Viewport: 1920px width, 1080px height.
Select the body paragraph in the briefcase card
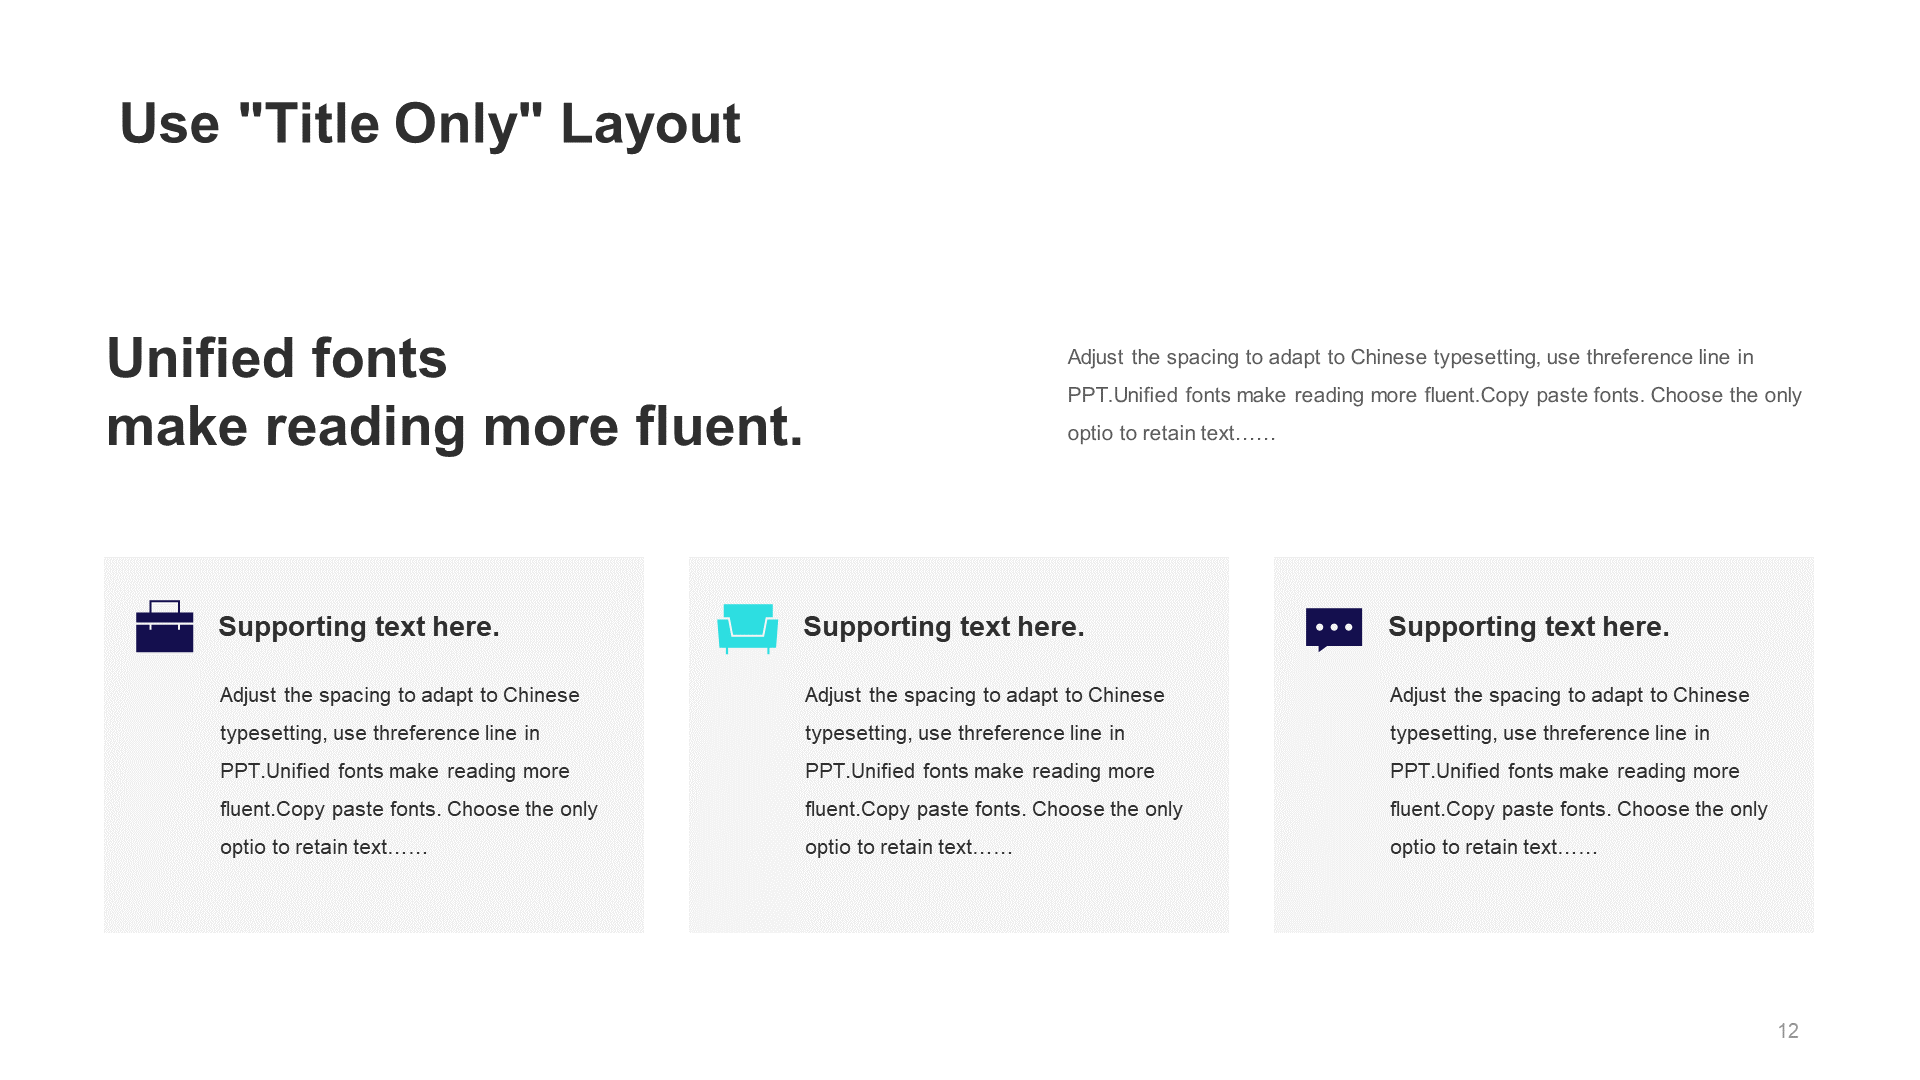click(x=409, y=771)
